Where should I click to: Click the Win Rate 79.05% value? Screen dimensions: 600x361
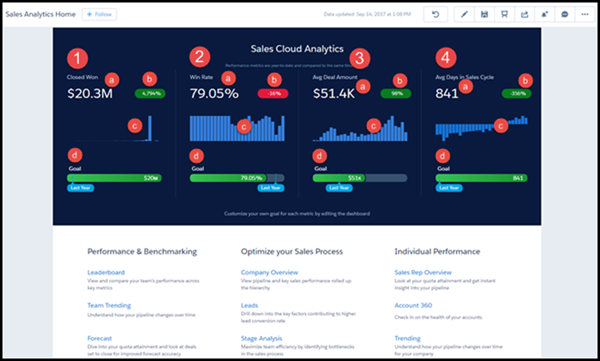click(x=214, y=93)
